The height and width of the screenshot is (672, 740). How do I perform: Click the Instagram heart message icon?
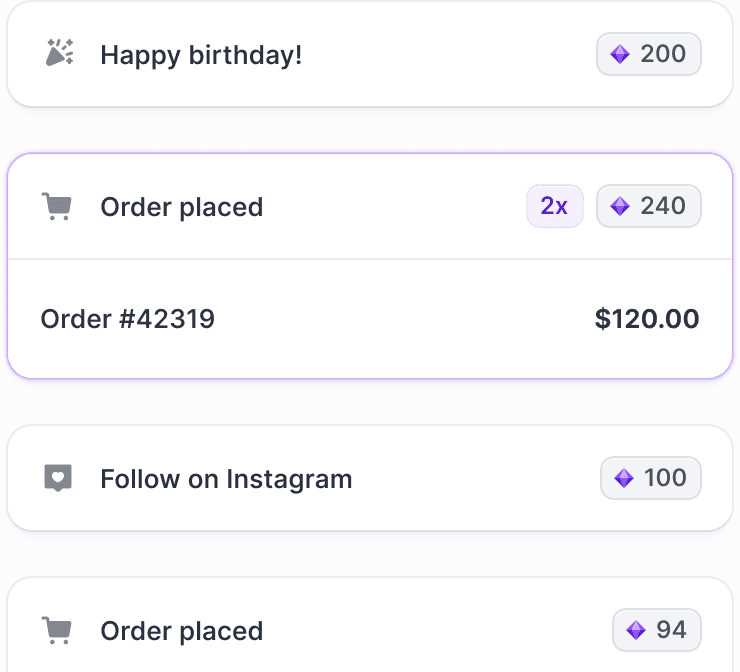click(58, 478)
